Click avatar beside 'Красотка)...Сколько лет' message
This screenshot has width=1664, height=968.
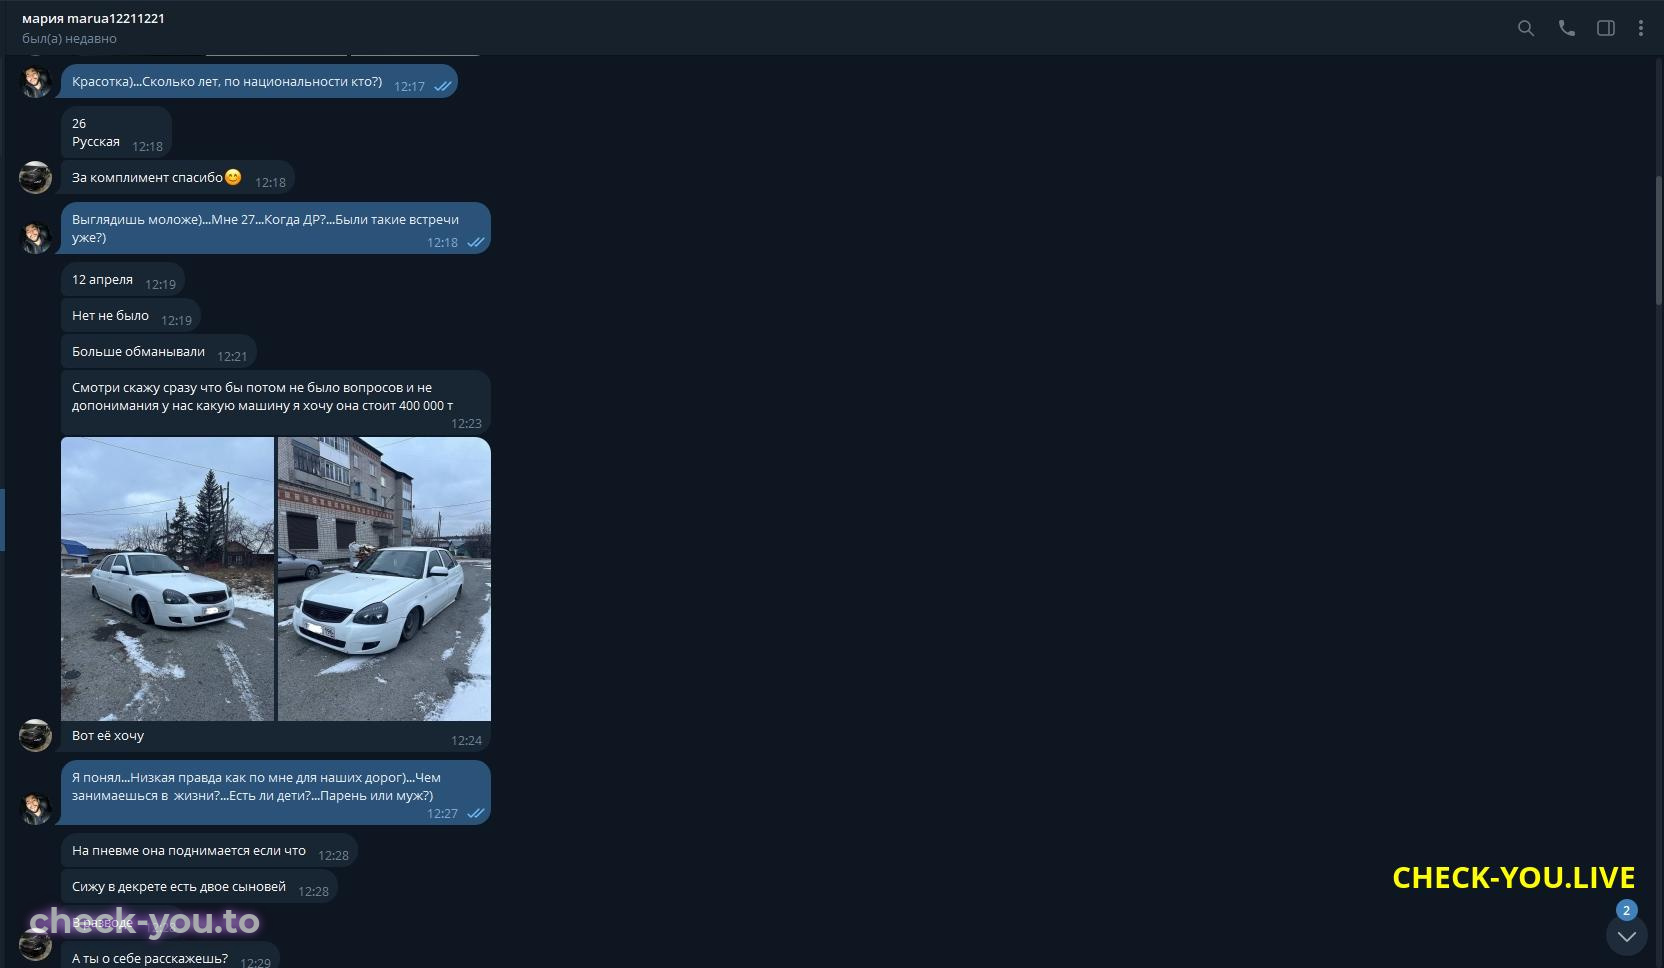click(x=36, y=81)
